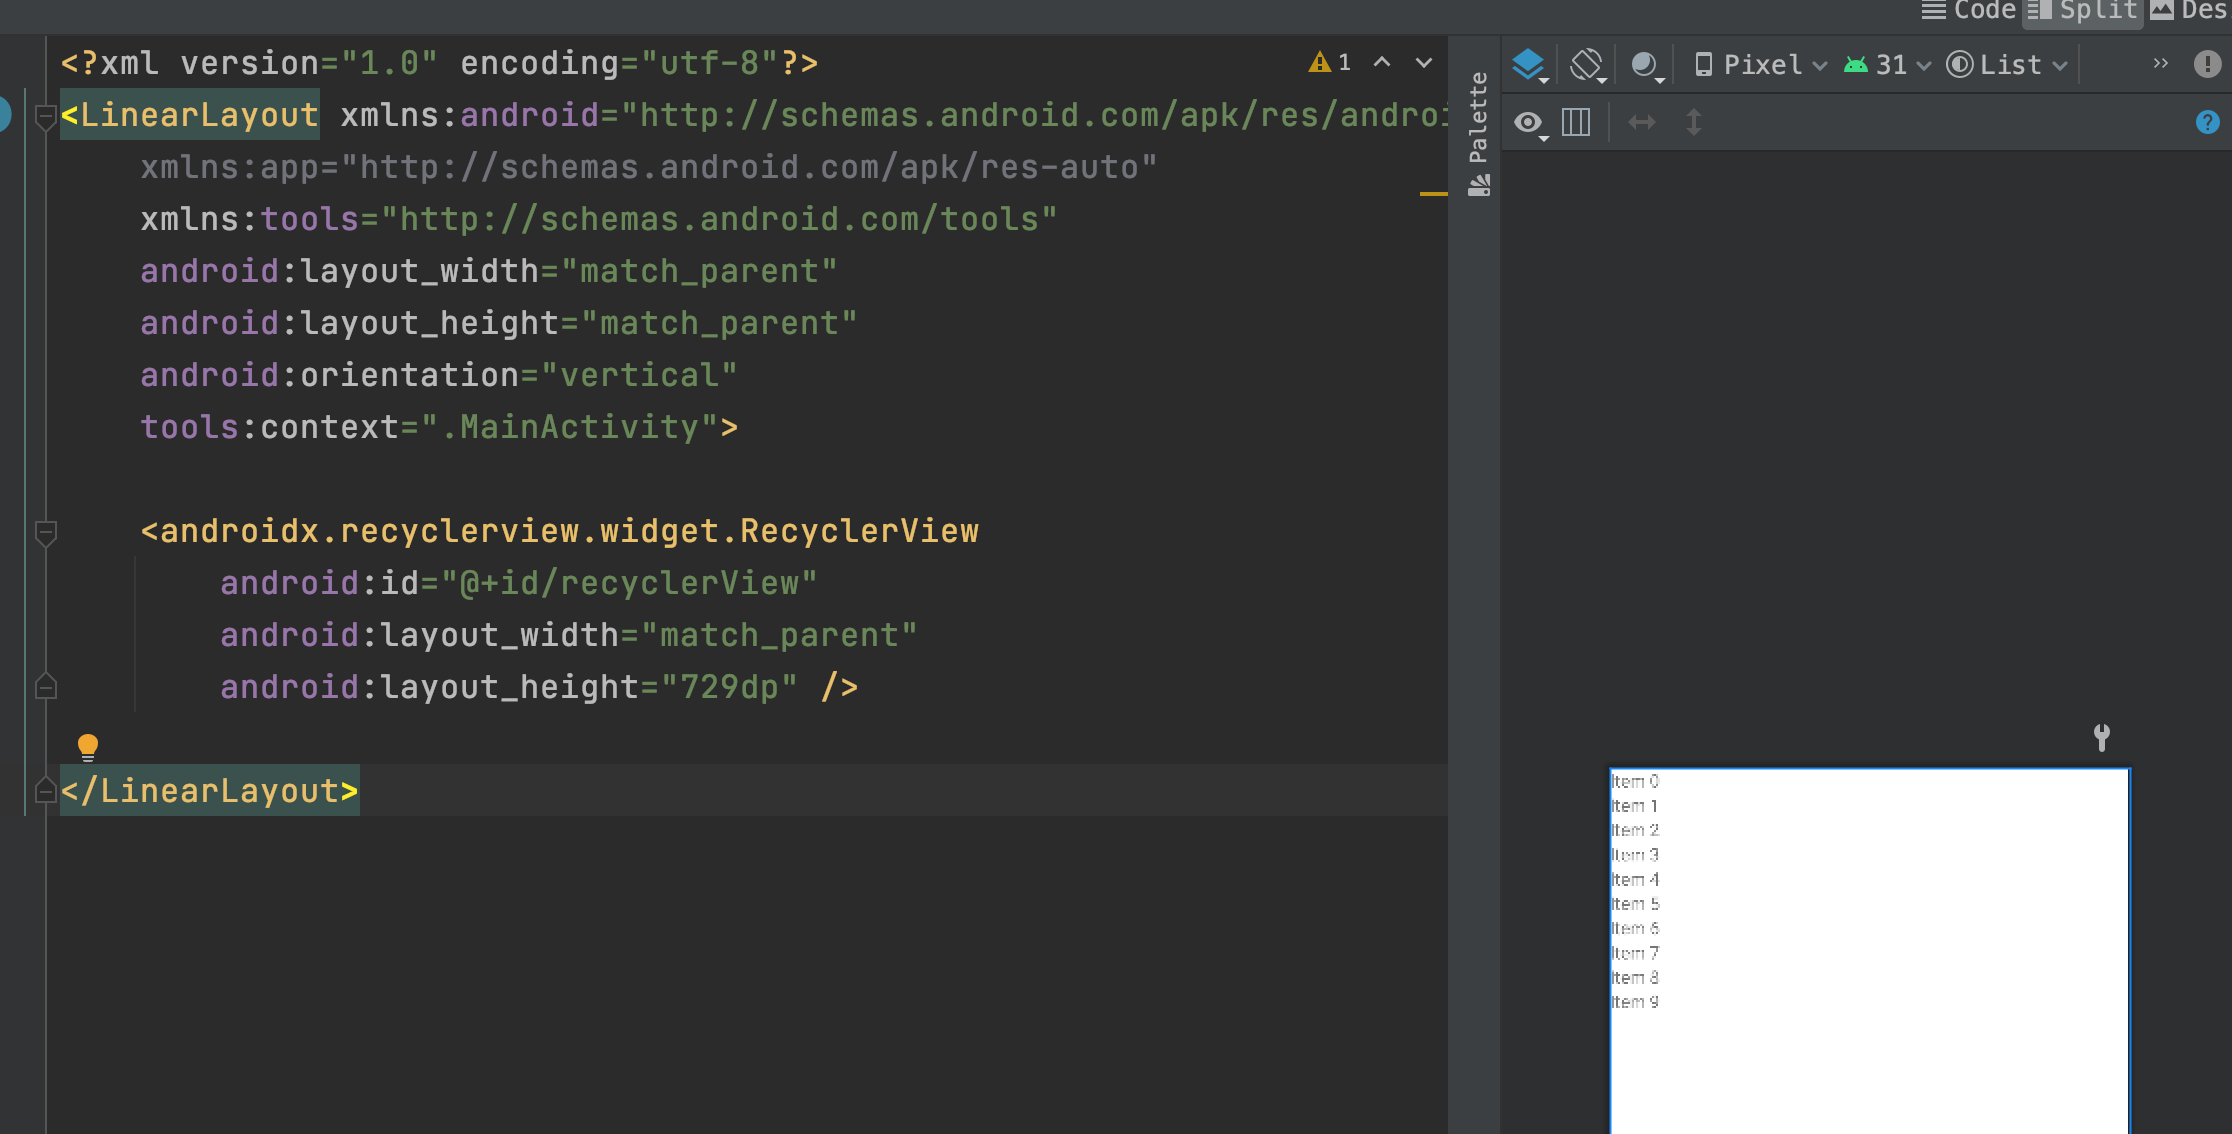The width and height of the screenshot is (2232, 1134).
Task: Expand the hidden toolbar items chevron
Action: (2160, 64)
